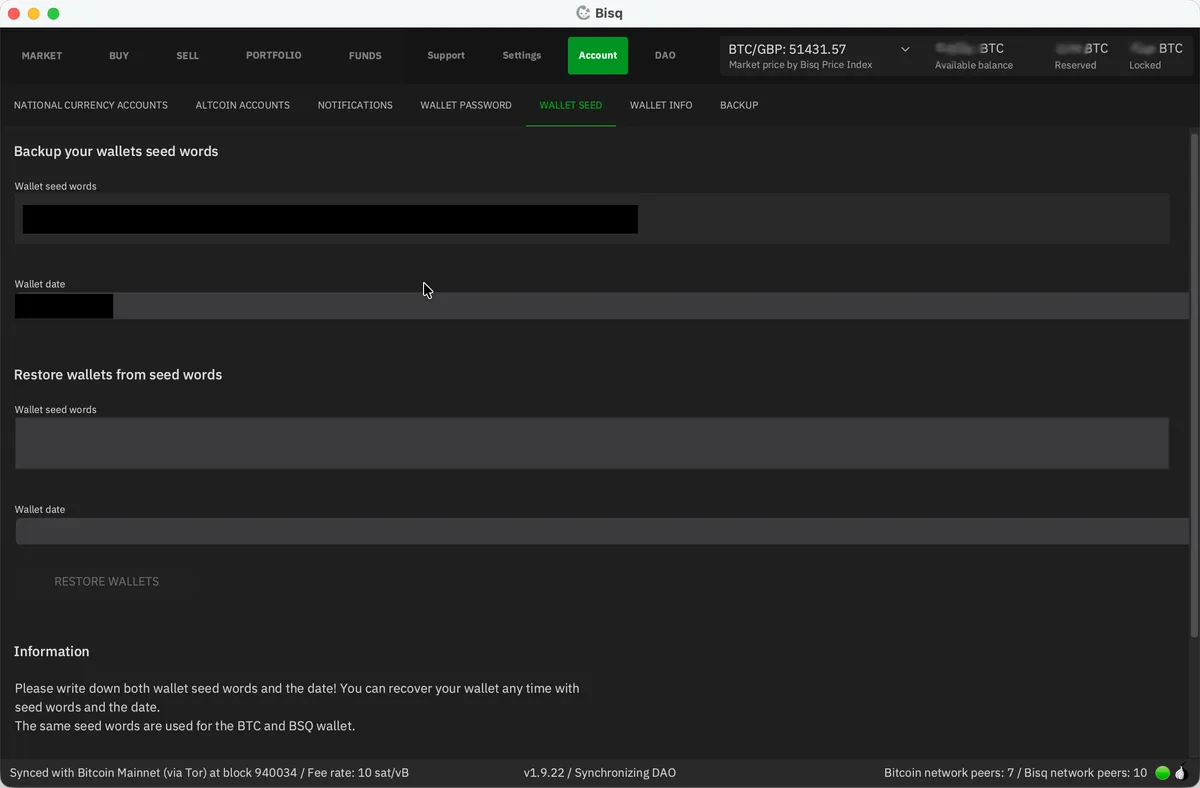
Task: Click the restore wallet date field
Action: tap(602, 531)
